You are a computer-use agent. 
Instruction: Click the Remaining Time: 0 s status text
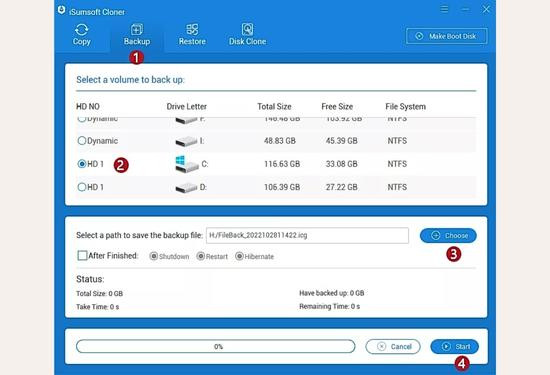pyautogui.click(x=329, y=306)
